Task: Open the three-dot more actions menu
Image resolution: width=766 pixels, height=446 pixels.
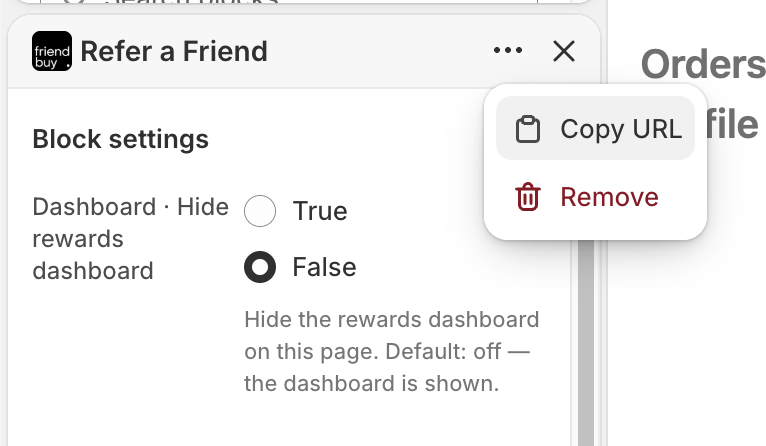Action: 508,50
